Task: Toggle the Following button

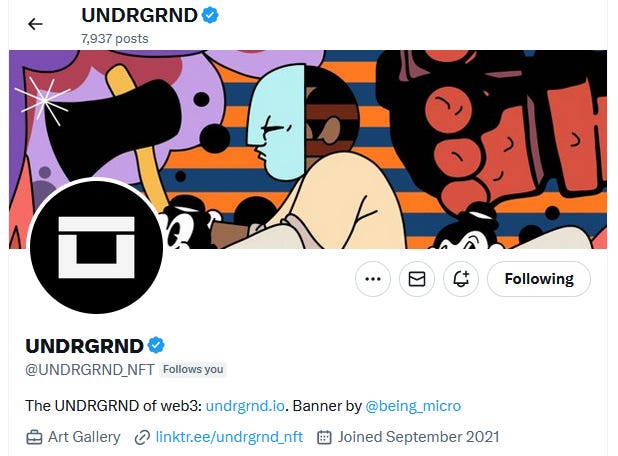Action: click(x=539, y=279)
